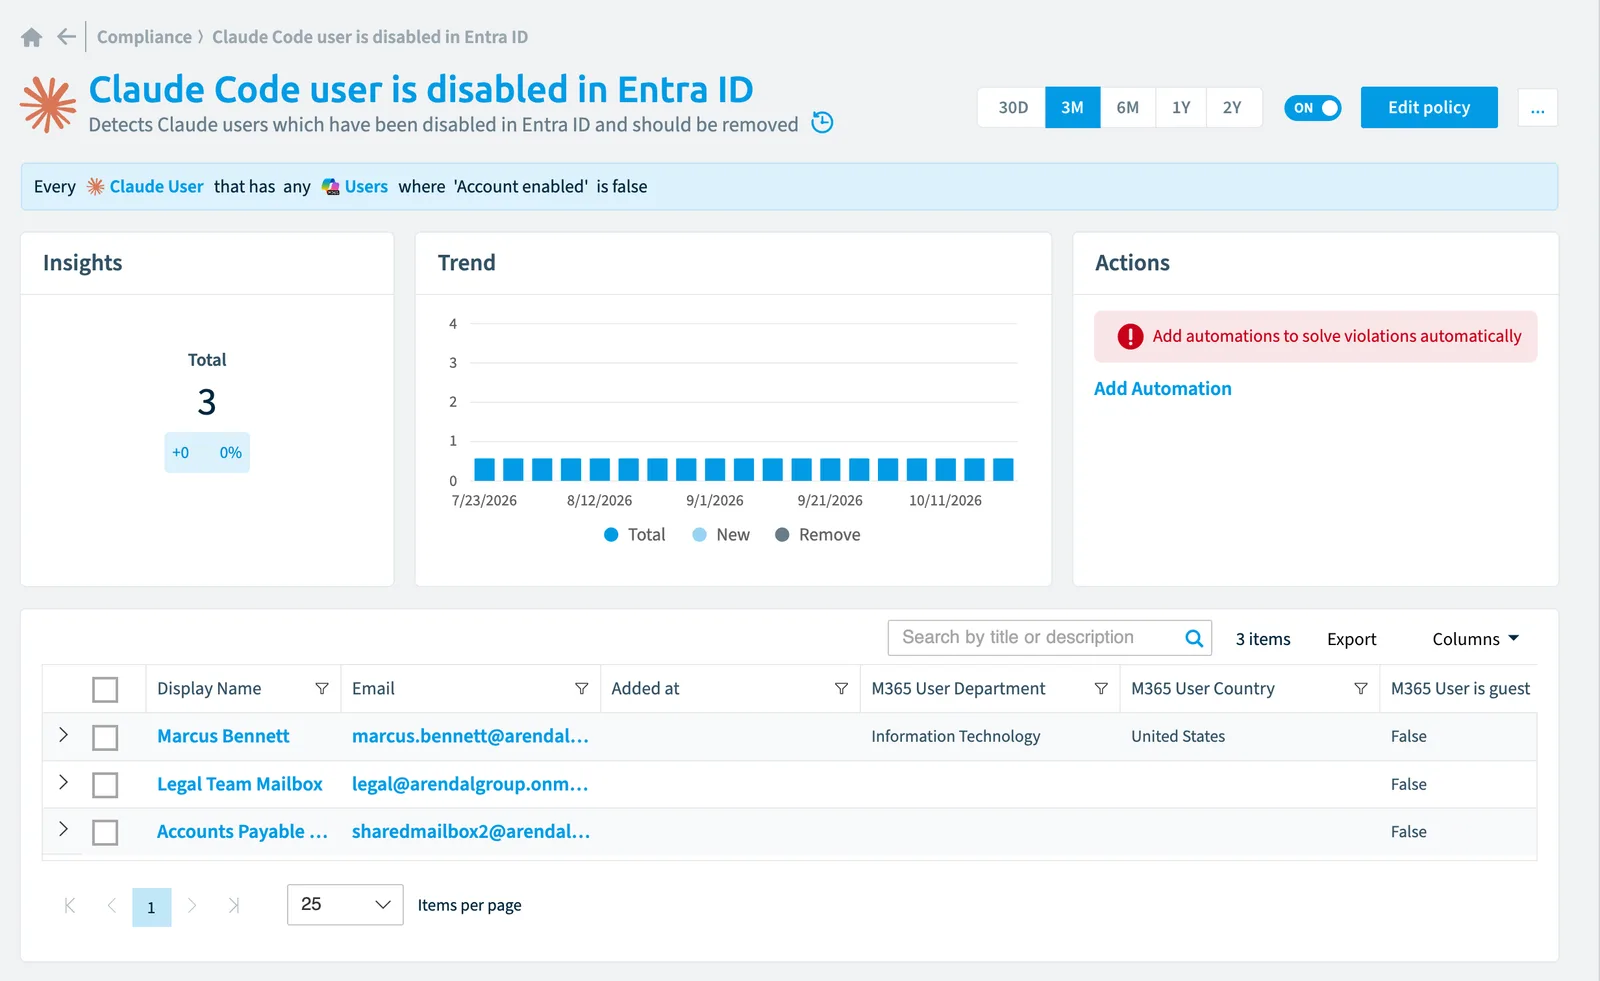Go to first page icon
1600x981 pixels.
(70, 906)
